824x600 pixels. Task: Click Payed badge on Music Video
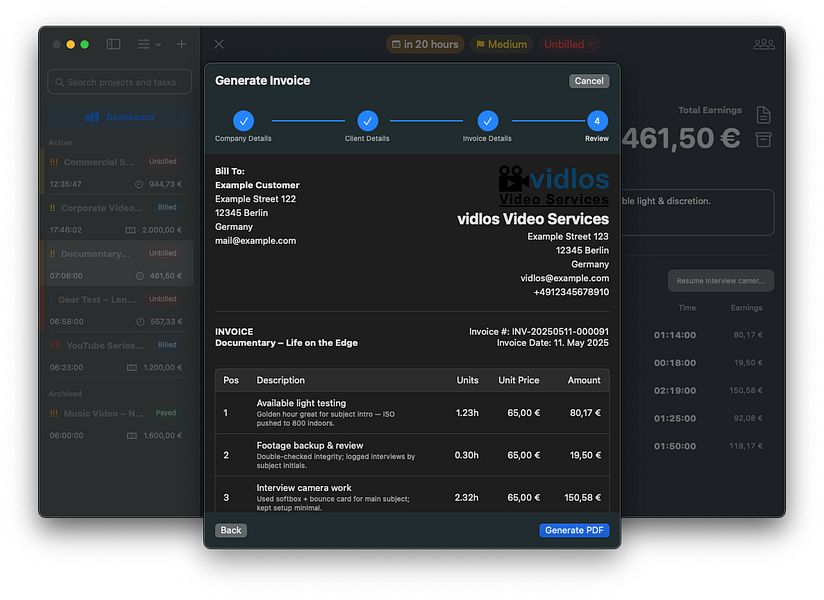166,412
